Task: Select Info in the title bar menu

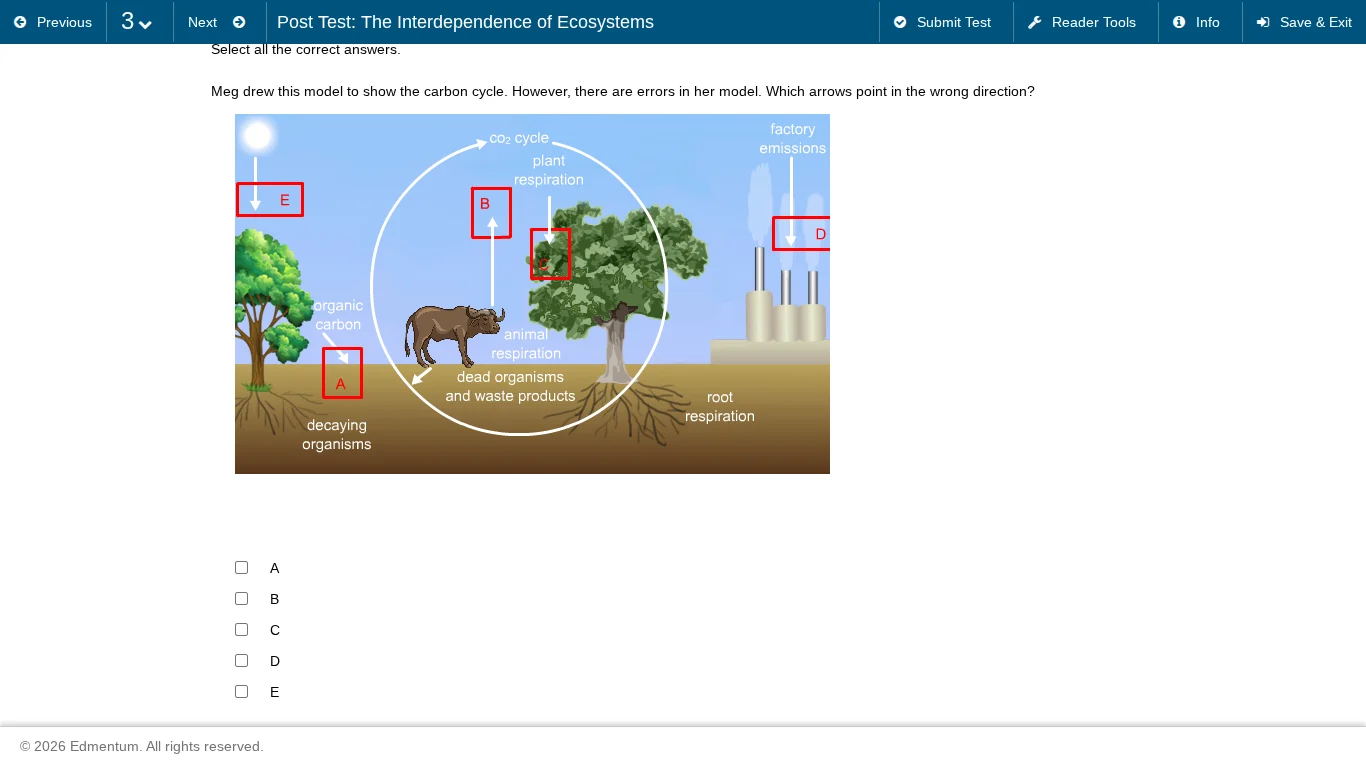Action: (1199, 22)
